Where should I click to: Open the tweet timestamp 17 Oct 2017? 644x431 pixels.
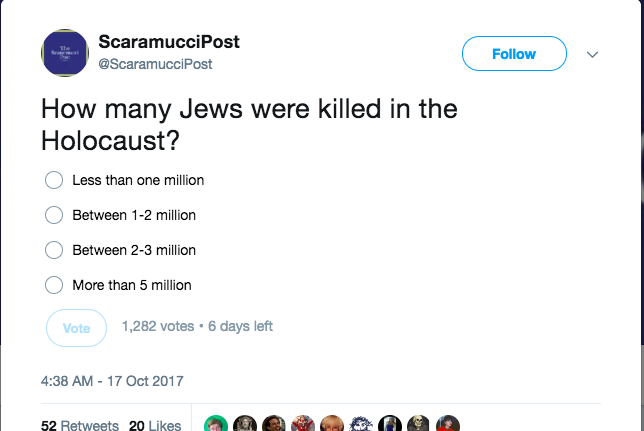[112, 381]
